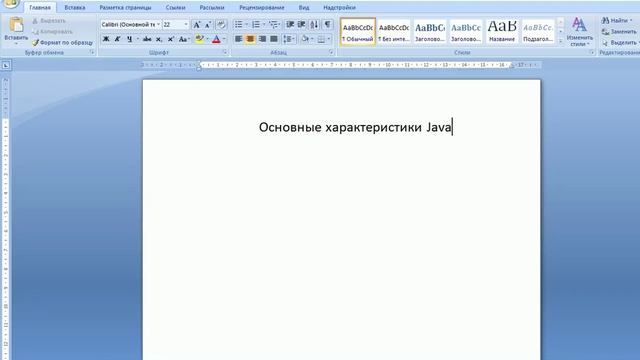Switch to the Ссылки tab
The width and height of the screenshot is (640, 360).
click(176, 7)
